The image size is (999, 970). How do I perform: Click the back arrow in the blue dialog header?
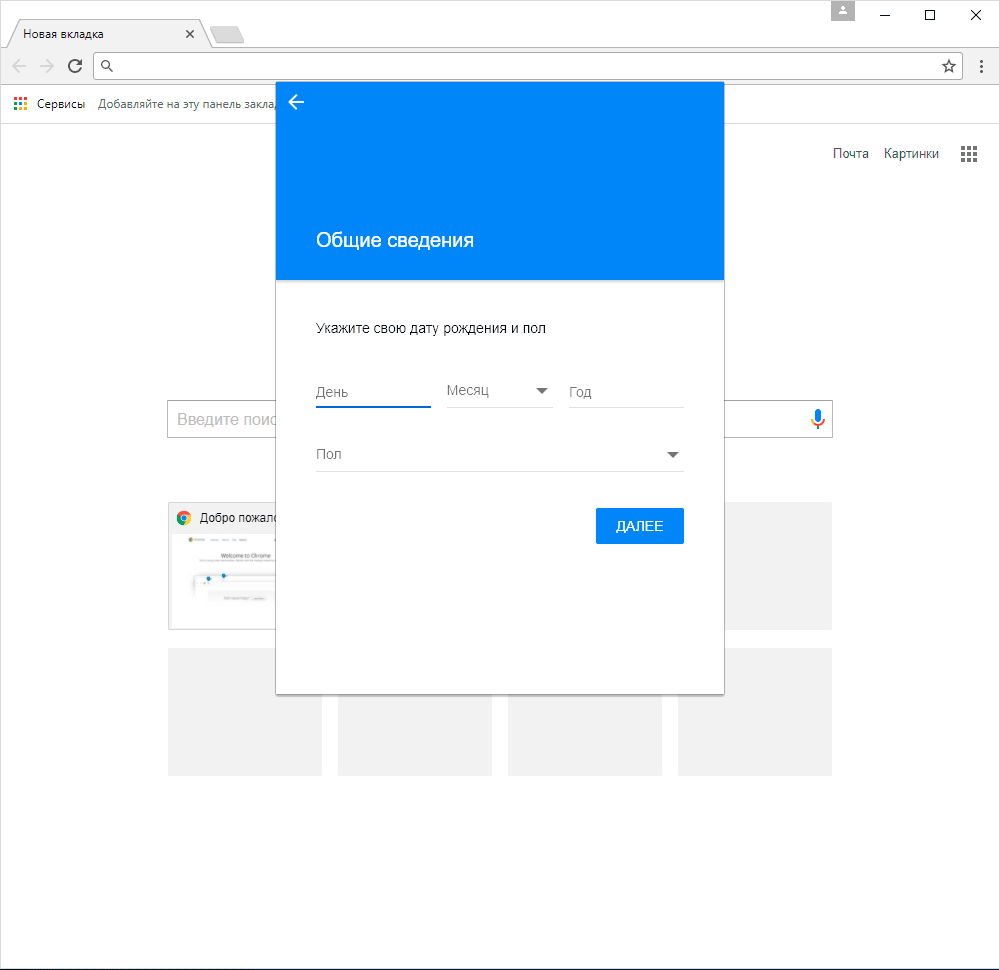pyautogui.click(x=296, y=102)
